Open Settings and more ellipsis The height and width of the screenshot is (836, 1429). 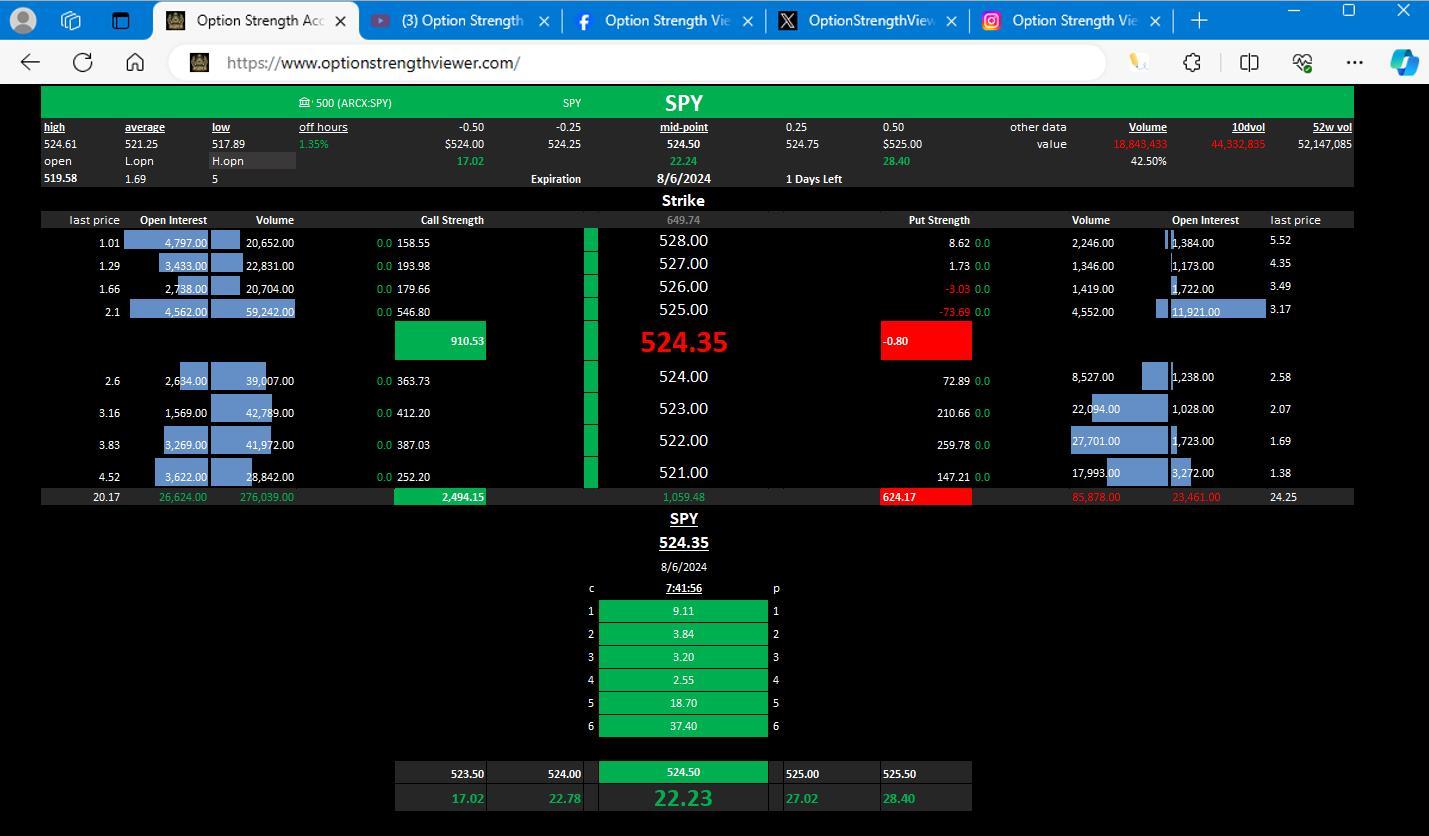pos(1355,62)
